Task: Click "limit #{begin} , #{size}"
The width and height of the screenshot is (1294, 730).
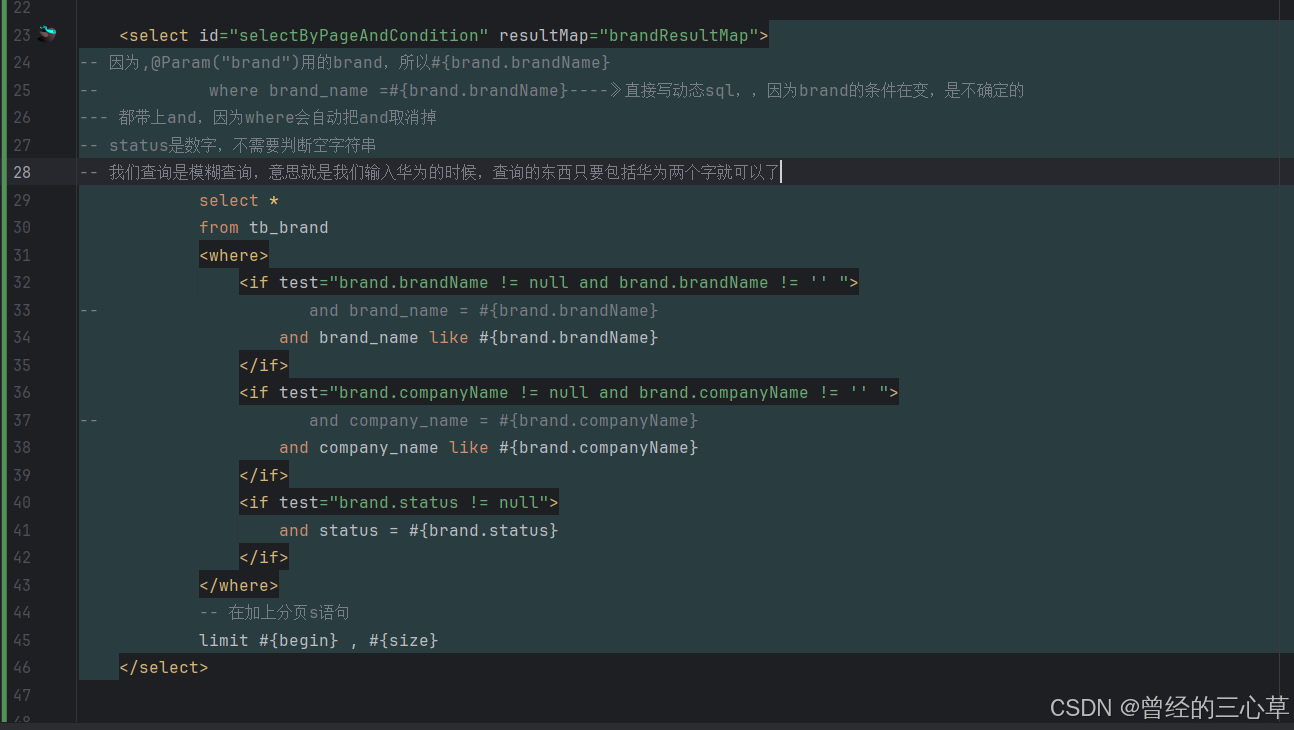Action: click(x=319, y=641)
